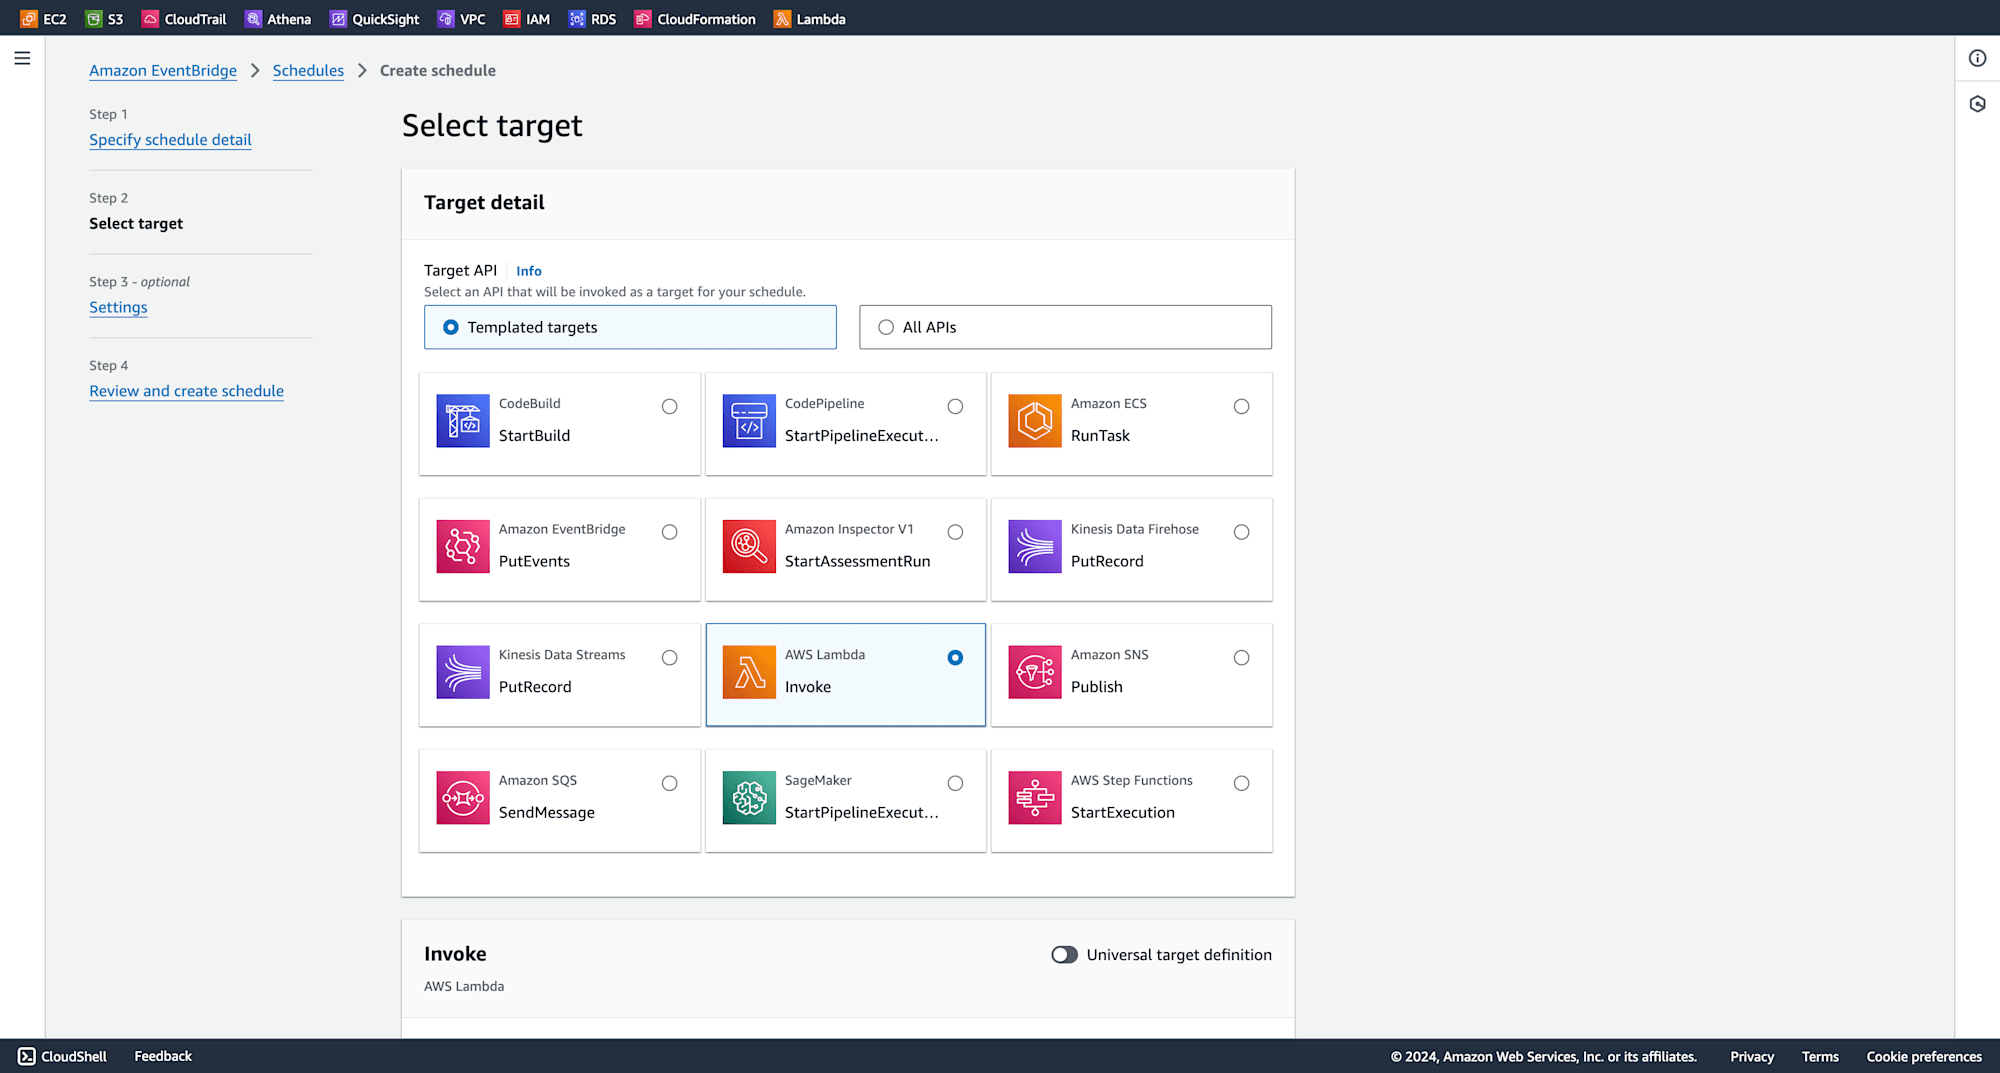Click the Amazon Inspector V1 icon

click(749, 546)
